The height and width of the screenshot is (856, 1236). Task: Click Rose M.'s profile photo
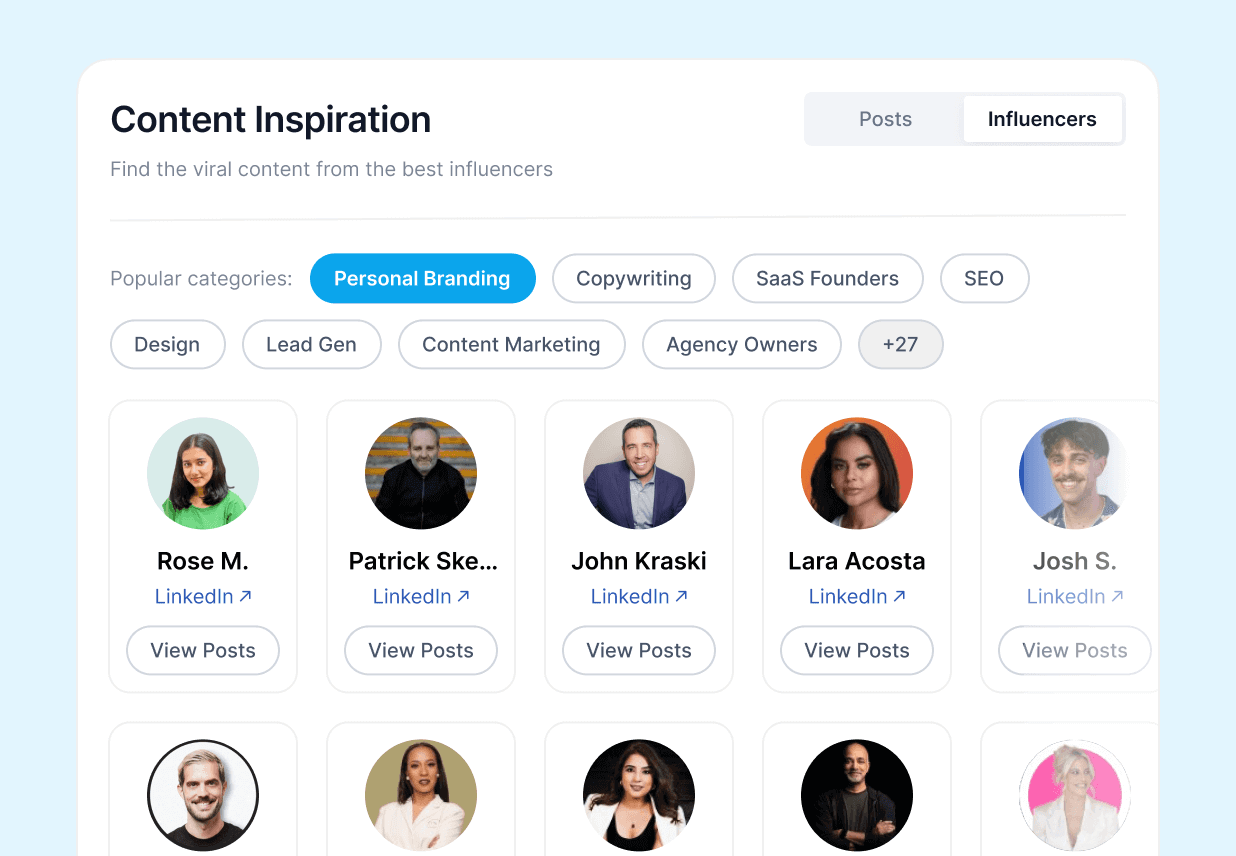coord(203,473)
